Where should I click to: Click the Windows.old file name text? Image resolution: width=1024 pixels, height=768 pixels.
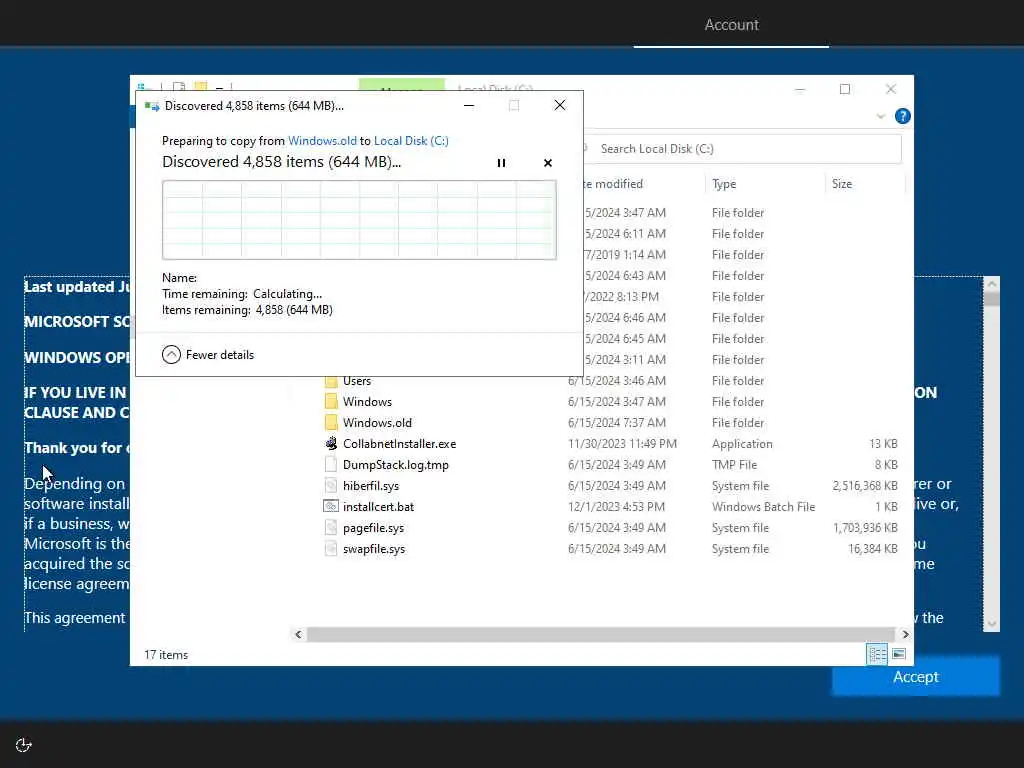click(377, 423)
